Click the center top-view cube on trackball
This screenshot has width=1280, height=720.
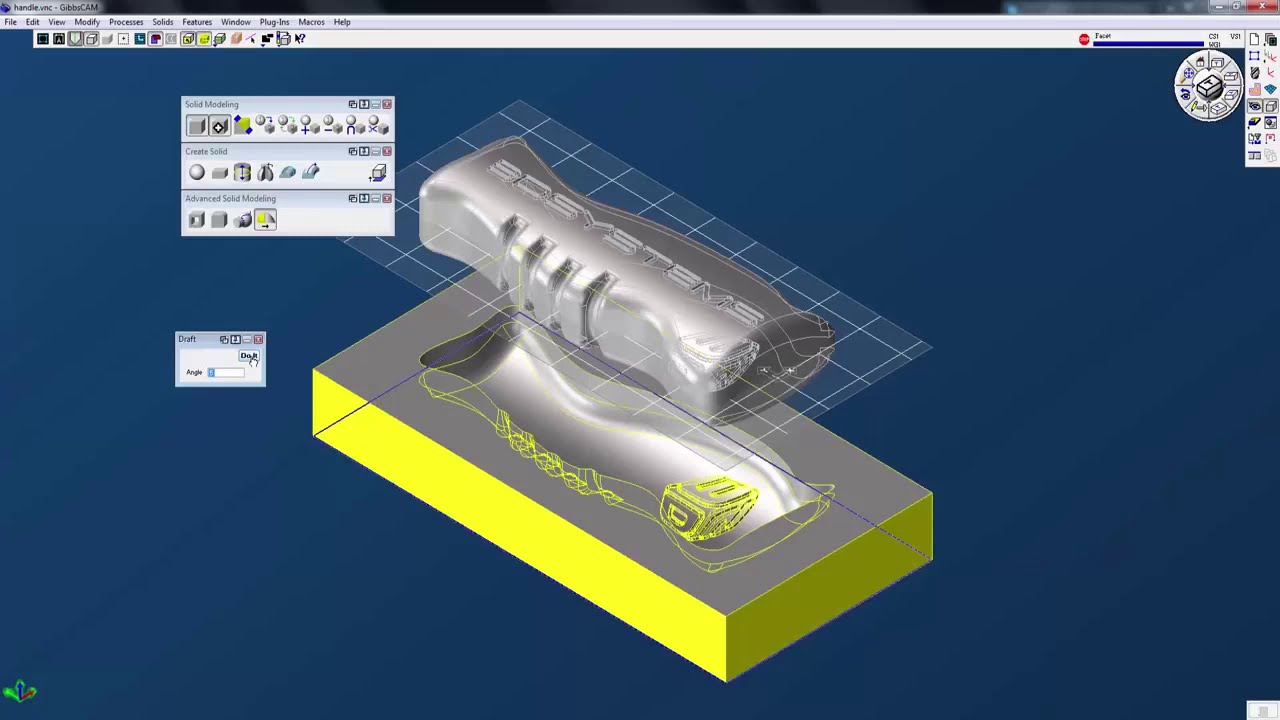click(x=1211, y=86)
